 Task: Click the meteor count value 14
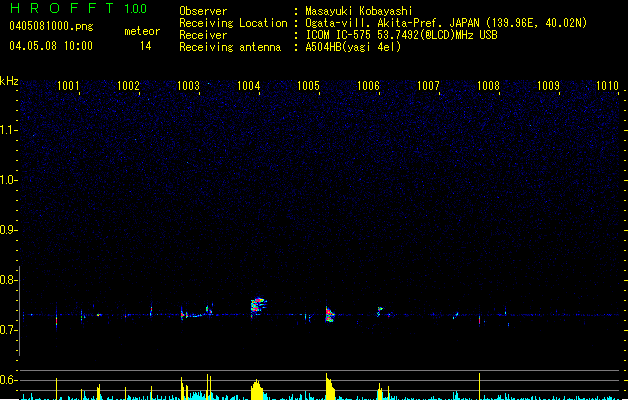pyautogui.click(x=146, y=46)
